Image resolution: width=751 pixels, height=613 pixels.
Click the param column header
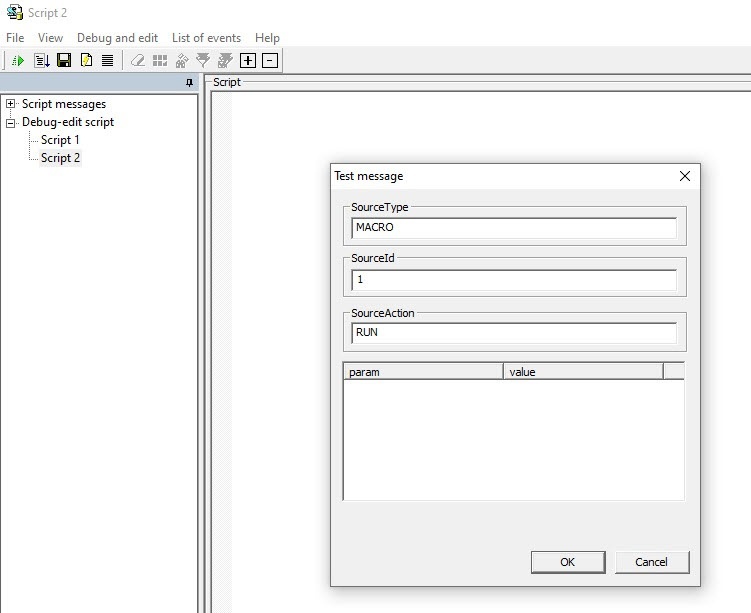tap(423, 372)
